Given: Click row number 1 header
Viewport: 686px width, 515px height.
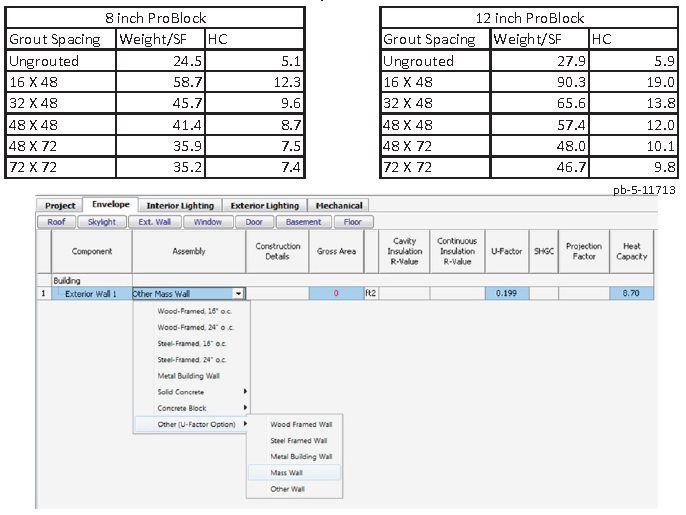Looking at the screenshot, I should click(x=43, y=293).
